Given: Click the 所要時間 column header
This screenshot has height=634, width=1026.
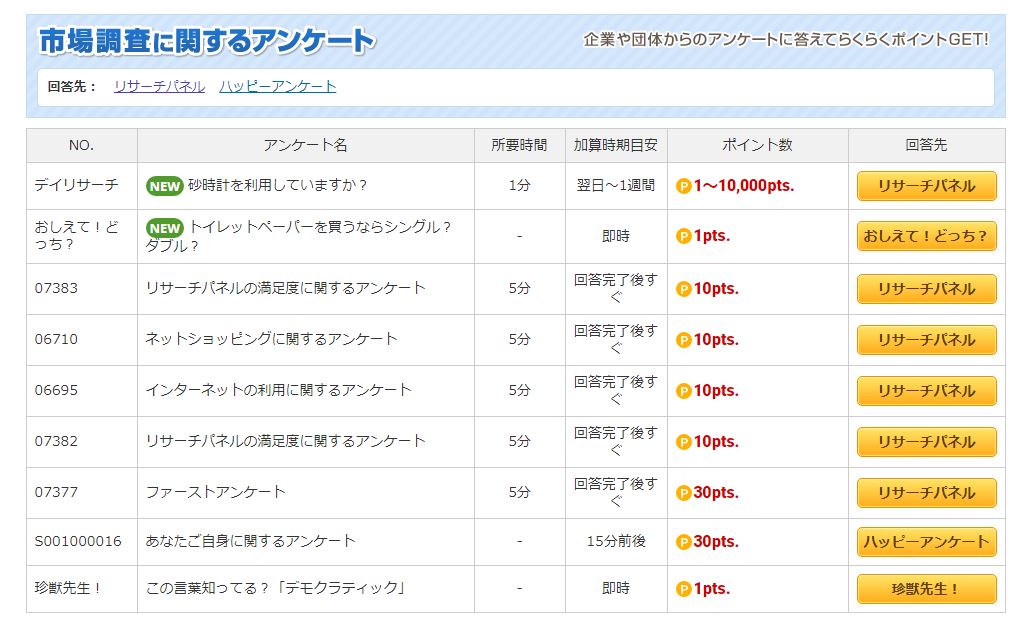Looking at the screenshot, I should point(520,145).
